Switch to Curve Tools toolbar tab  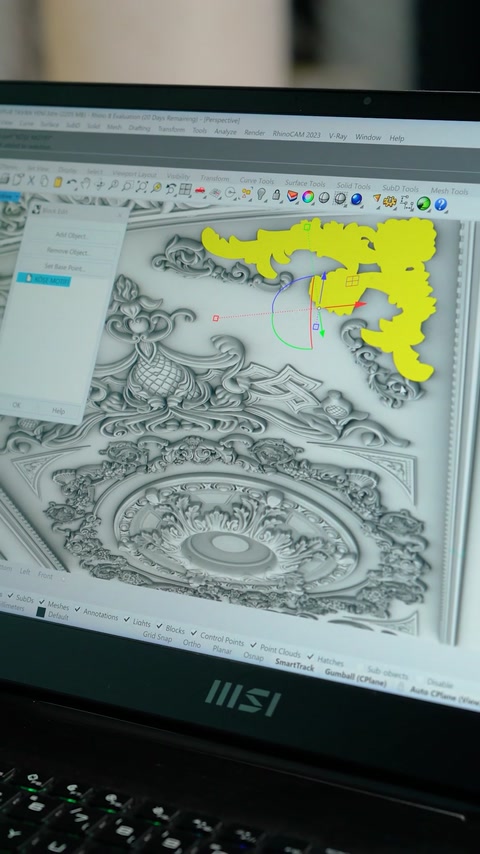pyautogui.click(x=257, y=180)
